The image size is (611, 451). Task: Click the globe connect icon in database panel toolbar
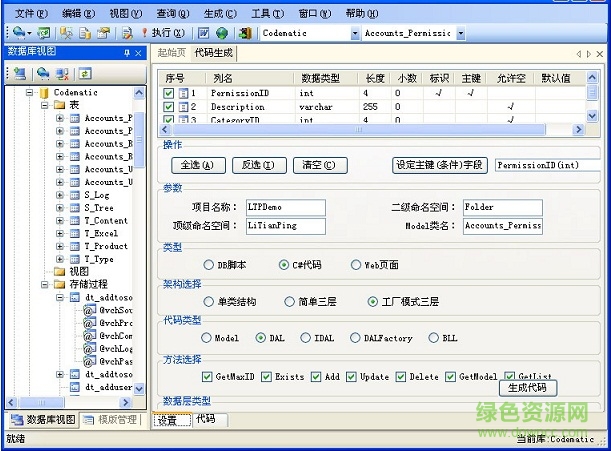(x=43, y=73)
